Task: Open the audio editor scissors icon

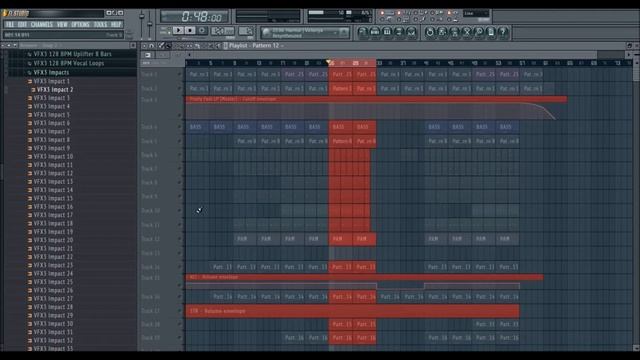Action: click(x=467, y=32)
